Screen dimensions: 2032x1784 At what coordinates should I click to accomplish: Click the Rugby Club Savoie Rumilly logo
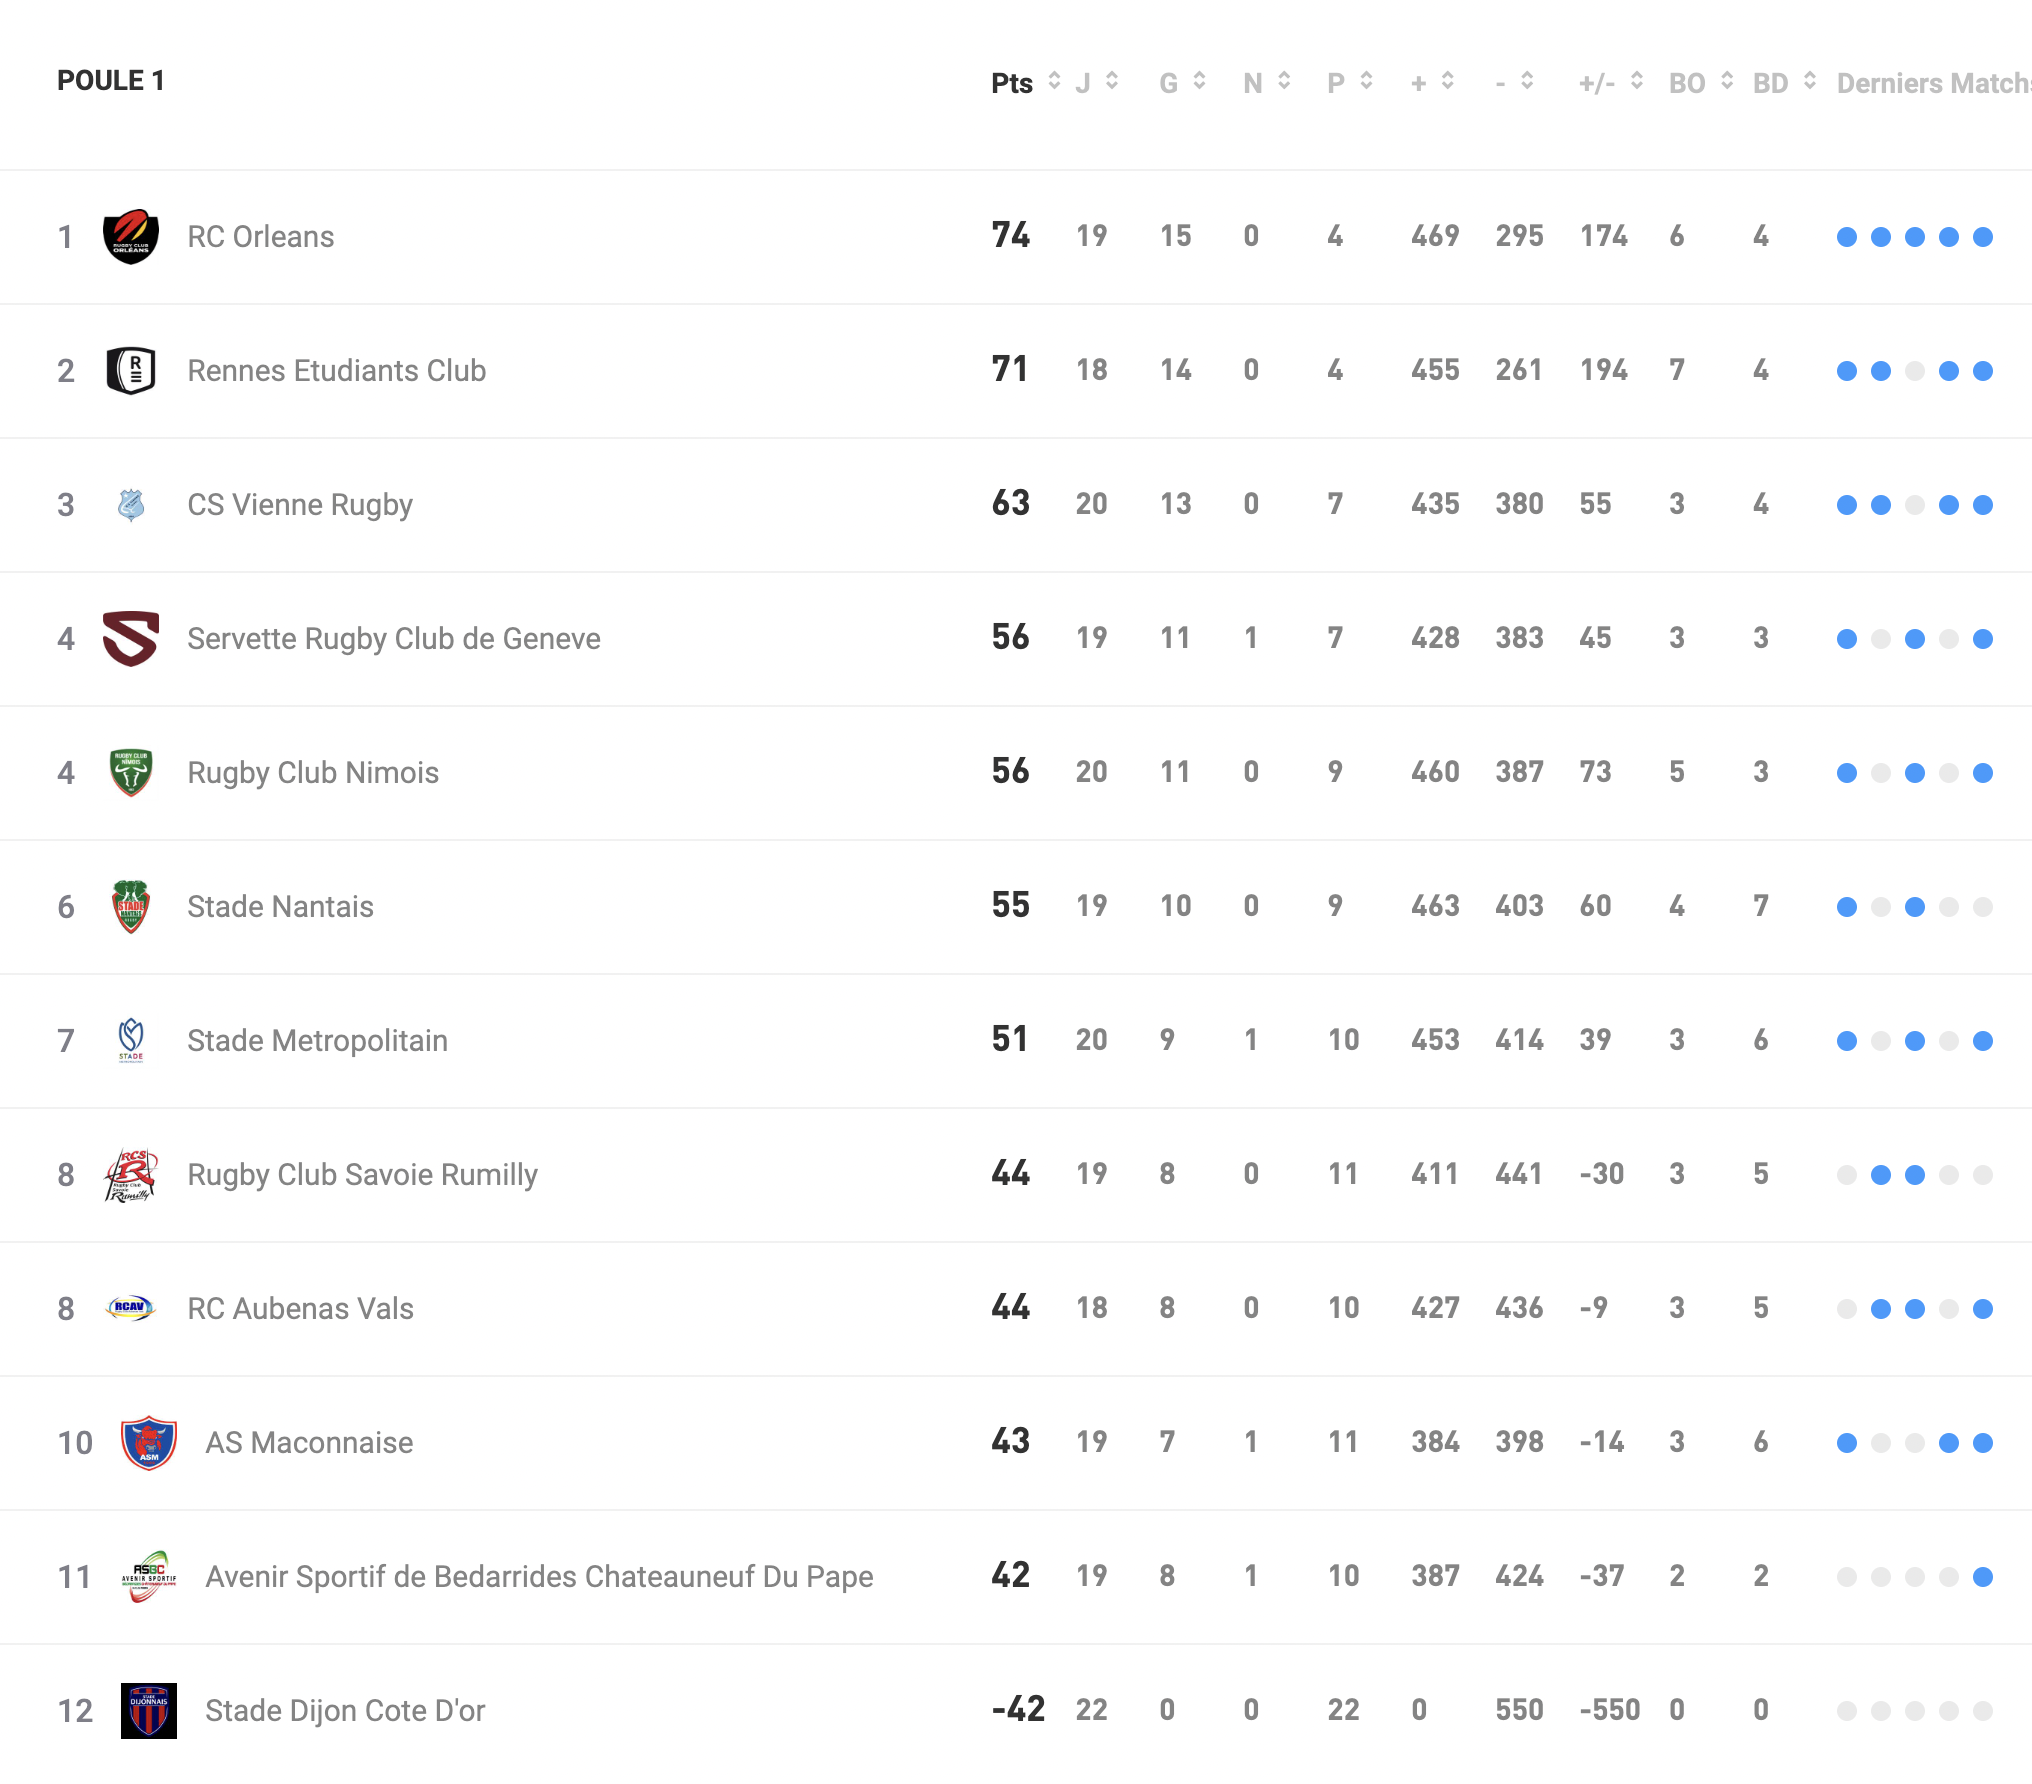[131, 1175]
